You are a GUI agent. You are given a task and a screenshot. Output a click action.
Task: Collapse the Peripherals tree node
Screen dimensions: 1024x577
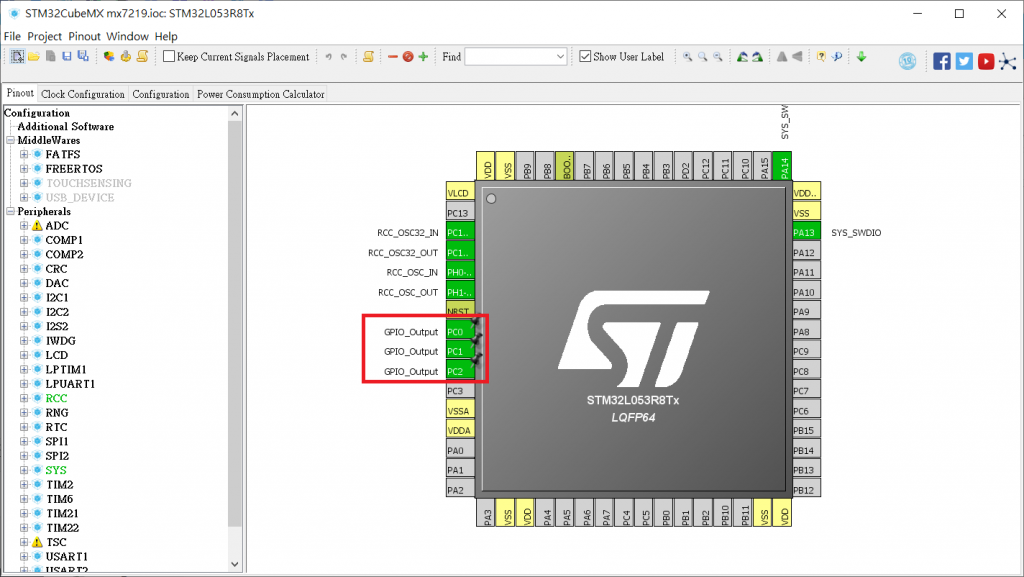[10, 211]
